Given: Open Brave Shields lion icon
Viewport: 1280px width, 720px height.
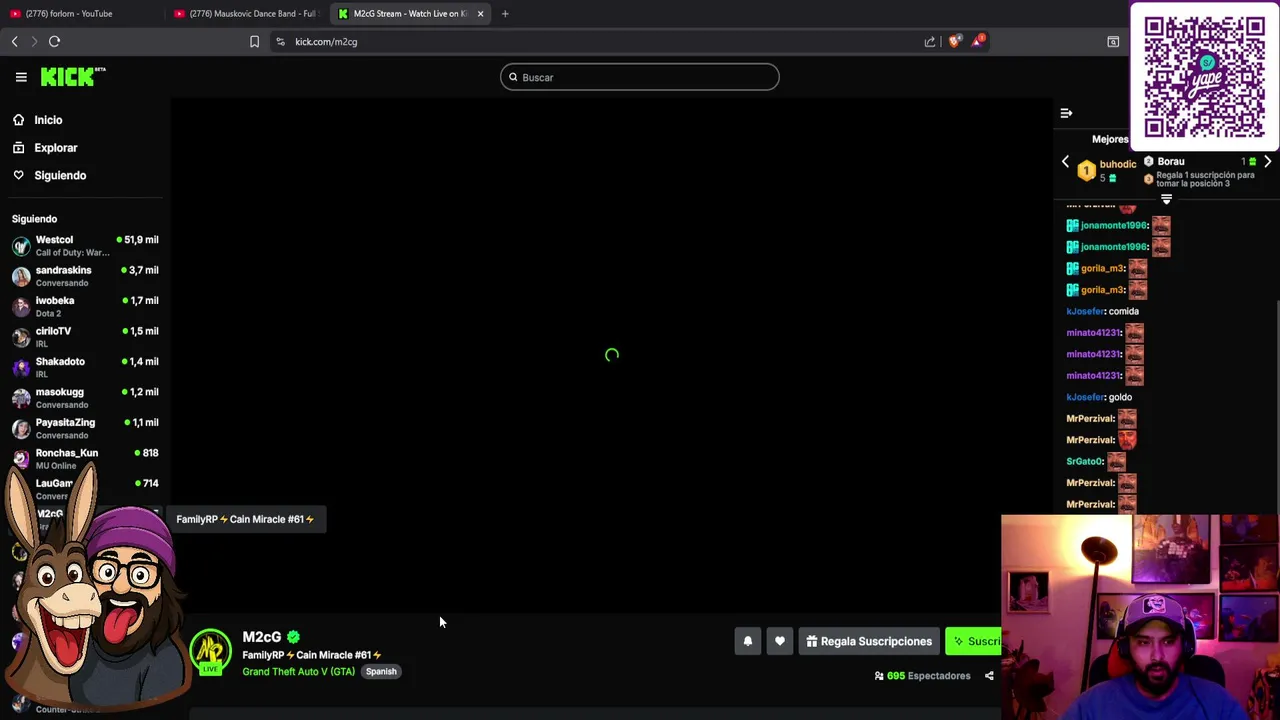Looking at the screenshot, I should (x=955, y=41).
